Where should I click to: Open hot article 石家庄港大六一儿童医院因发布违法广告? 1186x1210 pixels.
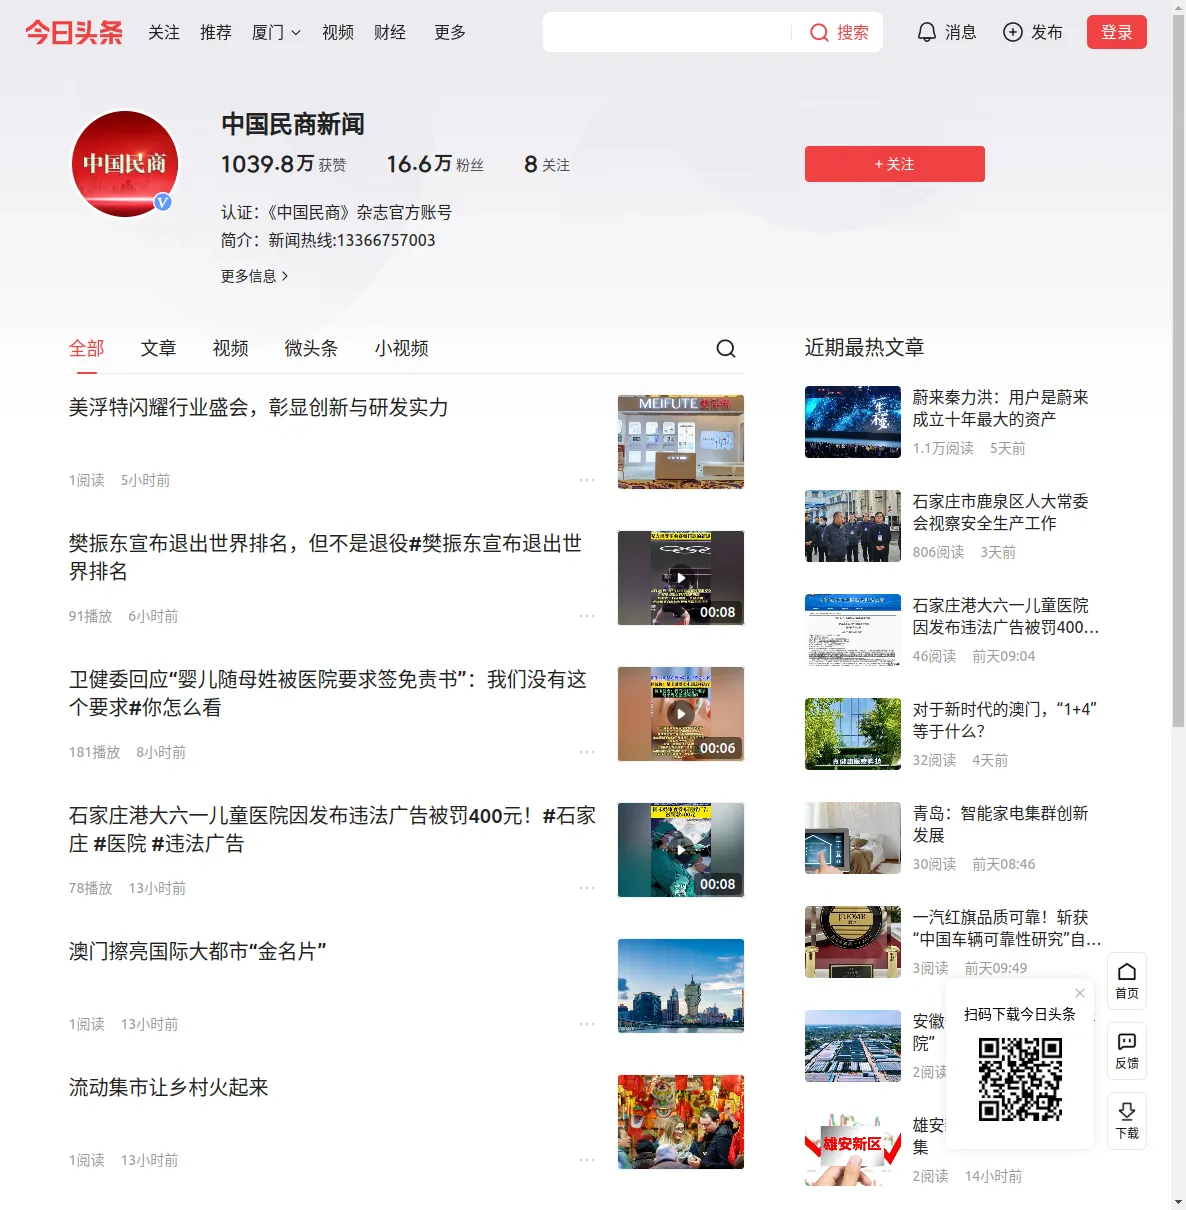pos(1006,616)
